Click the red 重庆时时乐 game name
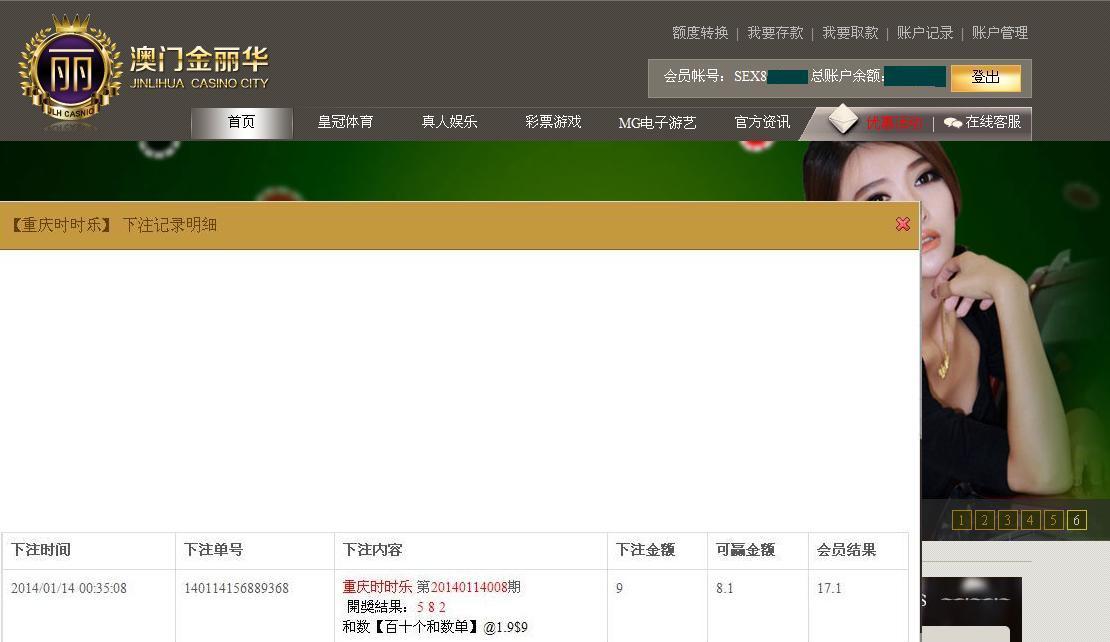The image size is (1110, 642). (x=377, y=587)
